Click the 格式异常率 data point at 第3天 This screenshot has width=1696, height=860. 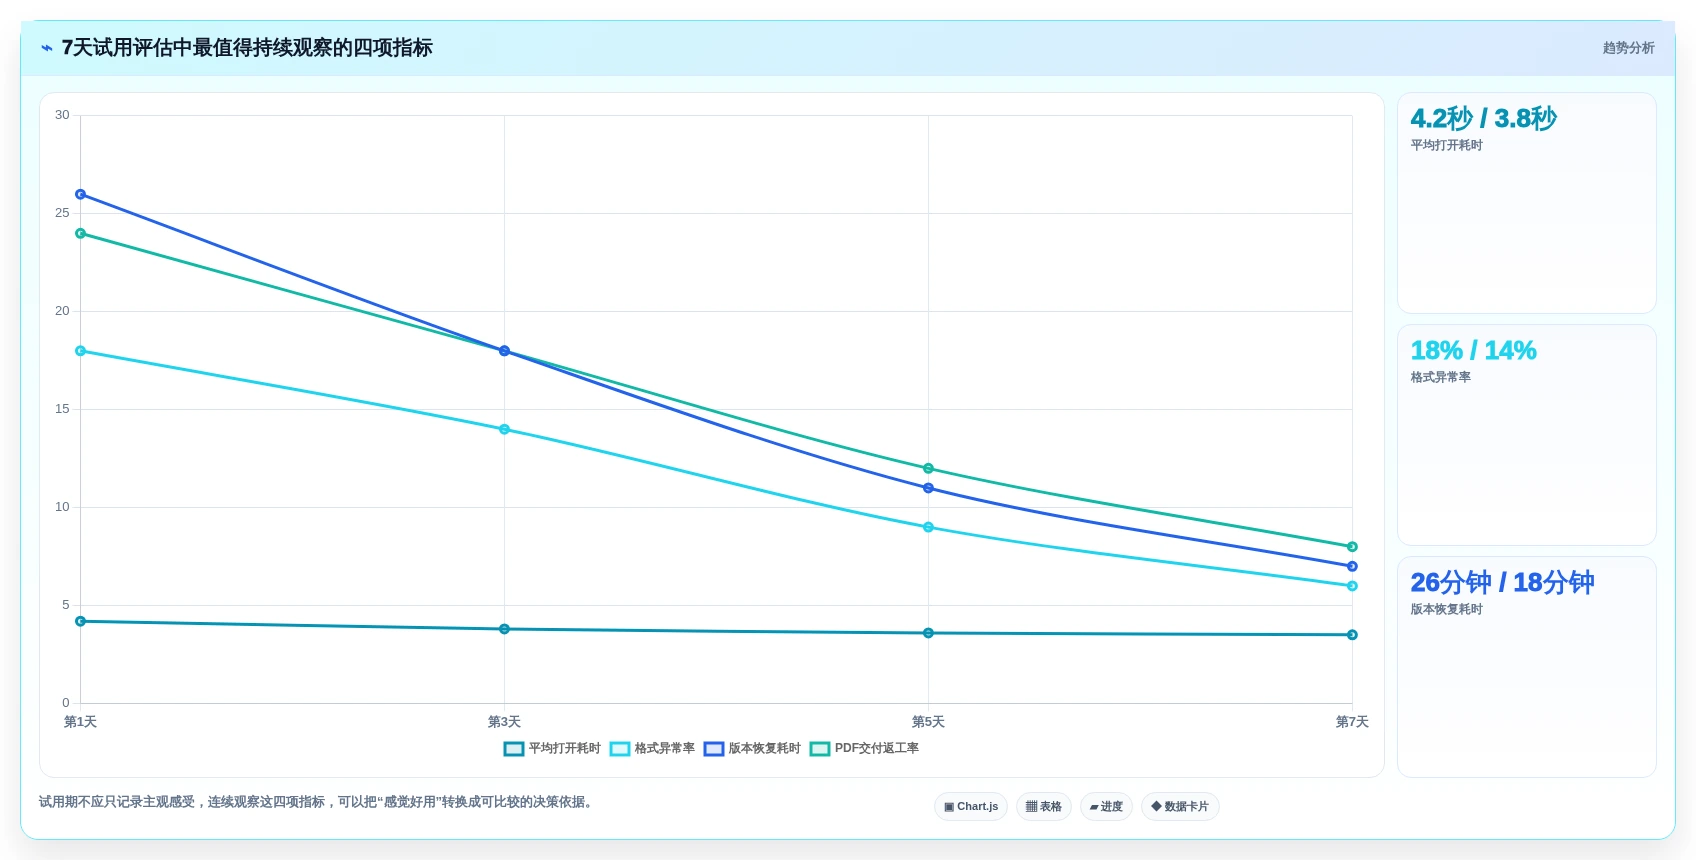(504, 429)
